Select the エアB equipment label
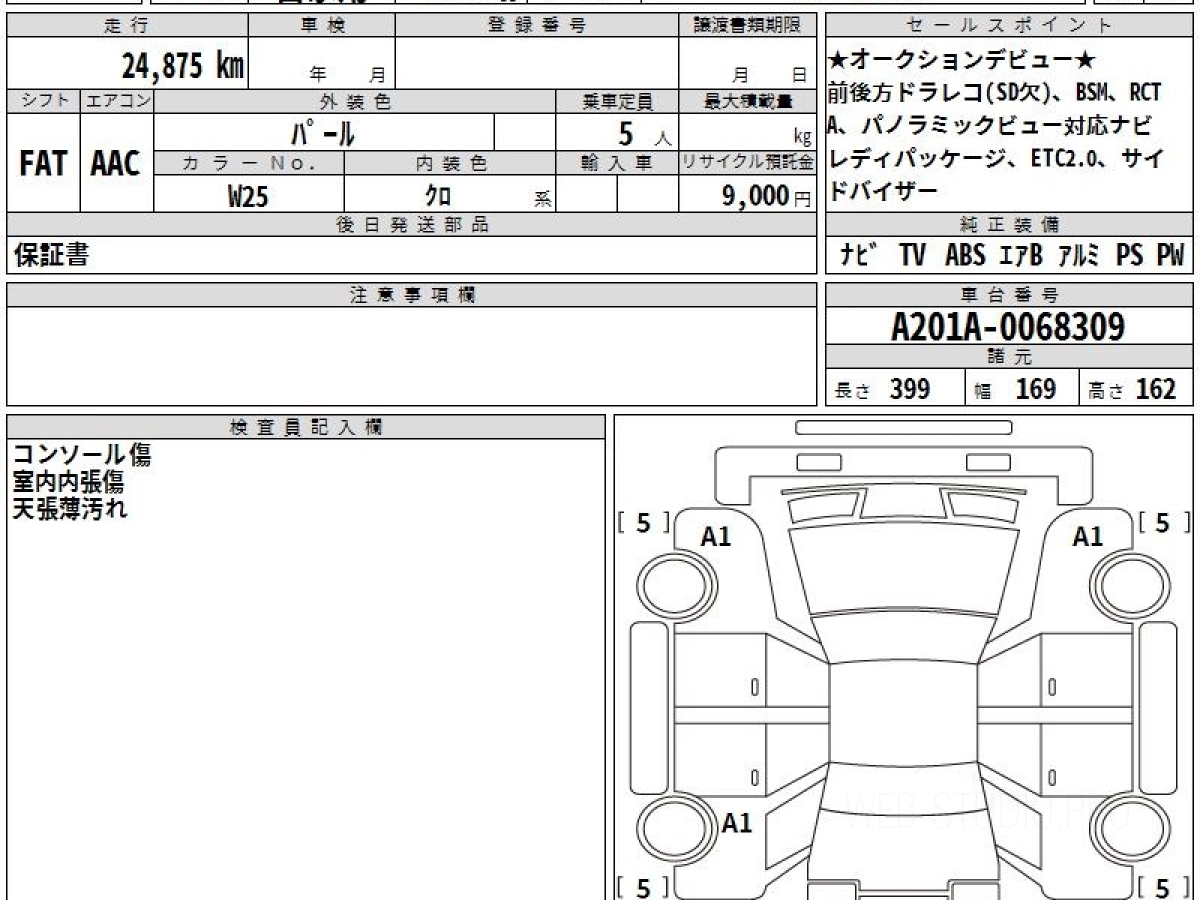 coord(1021,256)
